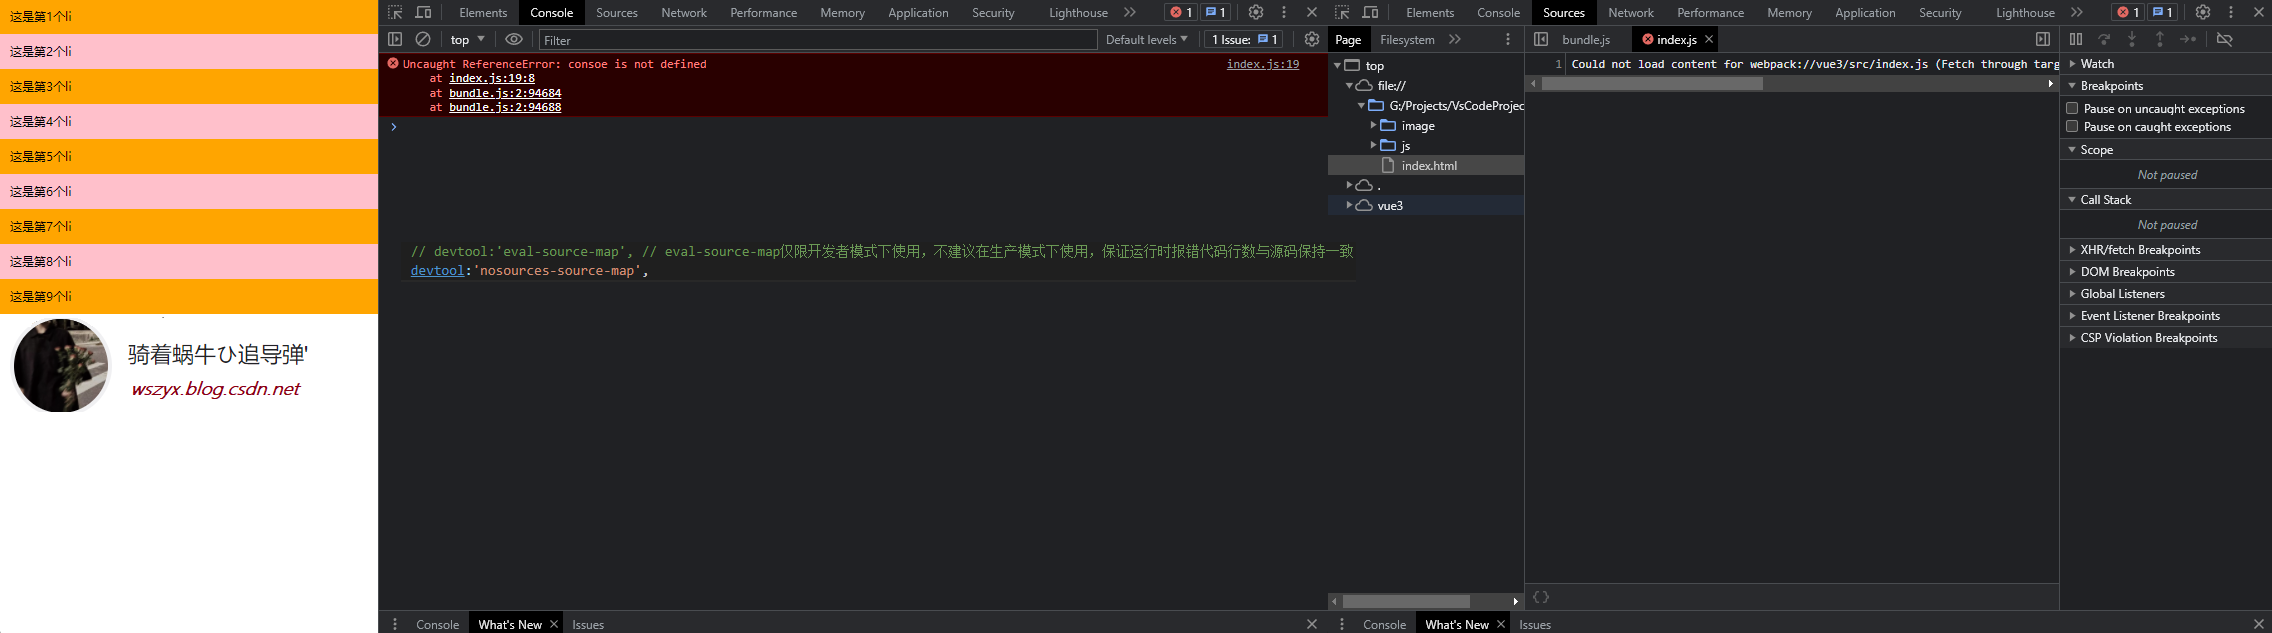Deactivate breakpoints icon in debugger toolbar
The width and height of the screenshot is (2272, 633).
(x=2224, y=39)
